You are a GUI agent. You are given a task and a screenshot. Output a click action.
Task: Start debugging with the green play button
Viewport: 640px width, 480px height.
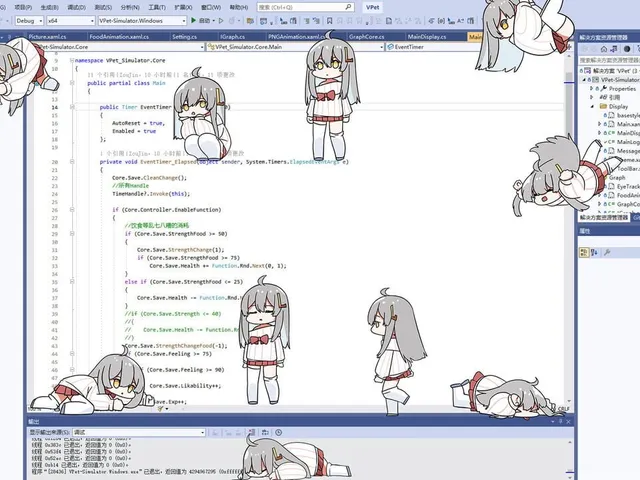(x=194, y=20)
